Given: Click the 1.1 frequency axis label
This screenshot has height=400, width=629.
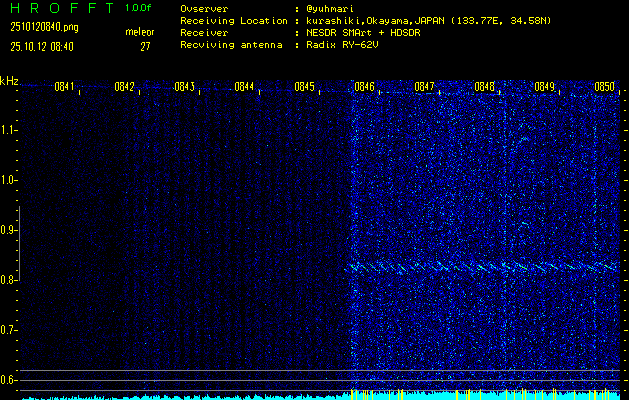Looking at the screenshot, I should tap(9, 130).
